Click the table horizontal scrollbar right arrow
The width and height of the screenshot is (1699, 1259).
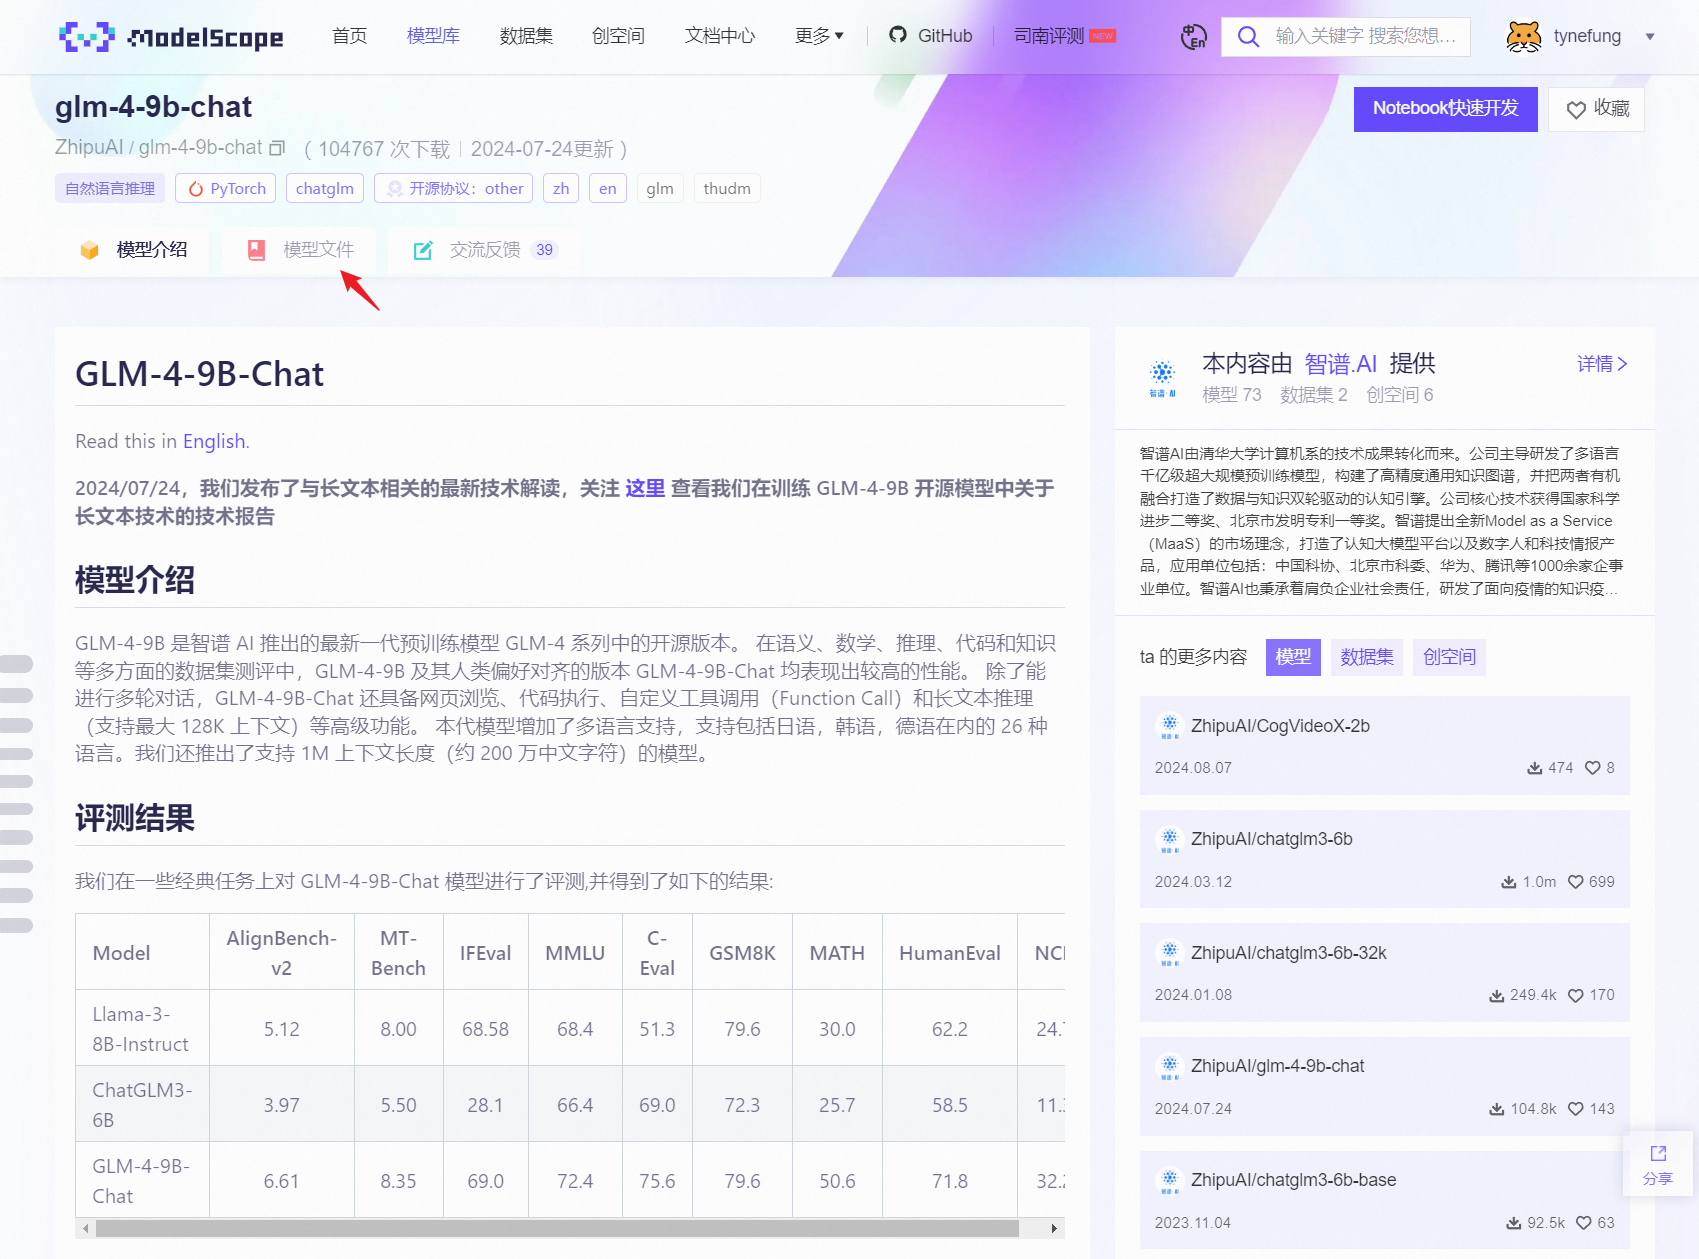pyautogui.click(x=1054, y=1228)
